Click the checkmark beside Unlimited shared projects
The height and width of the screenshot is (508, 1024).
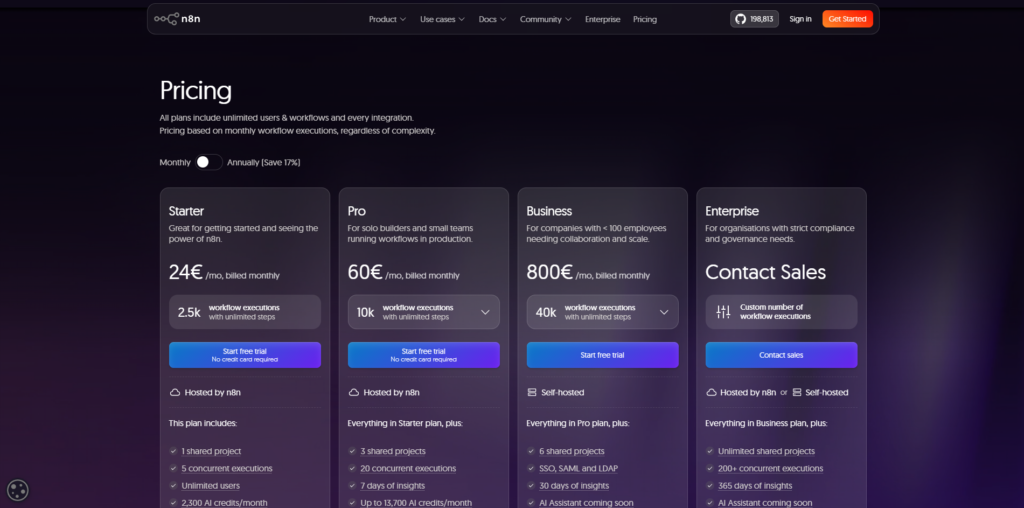(710, 451)
